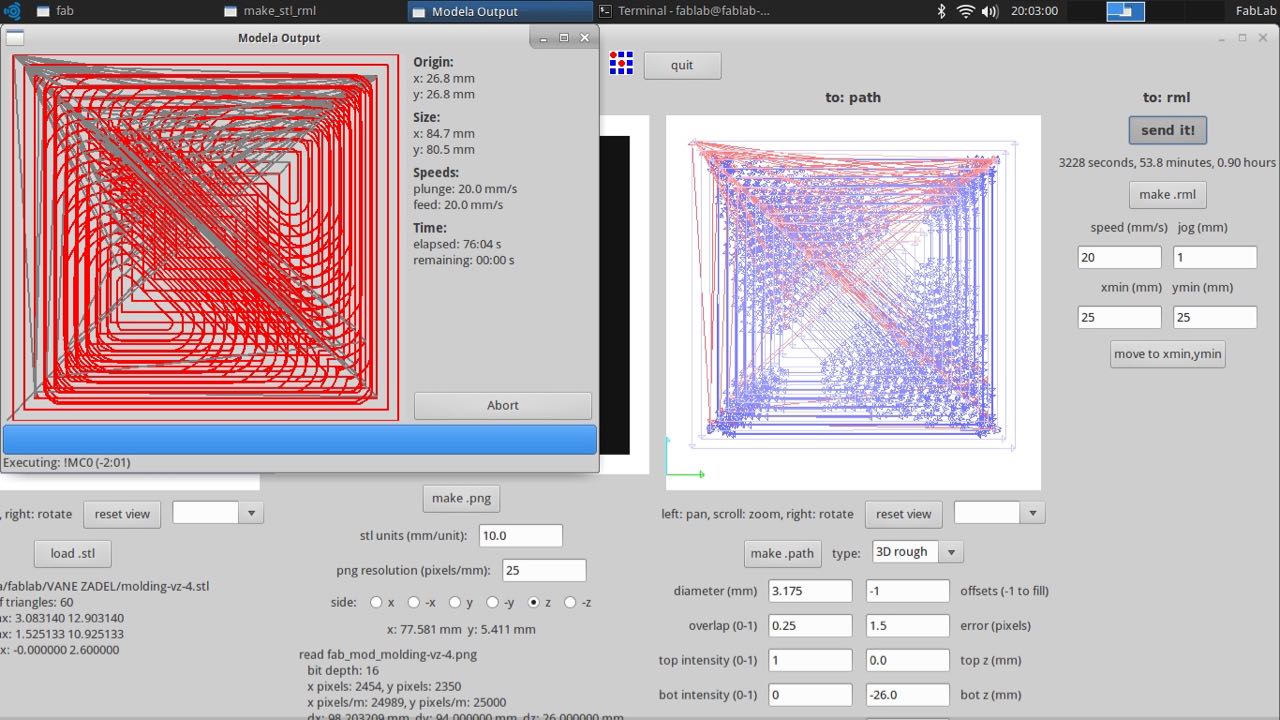
Task: Click the "feed: 20.0 mm/s" text
Action: point(458,205)
